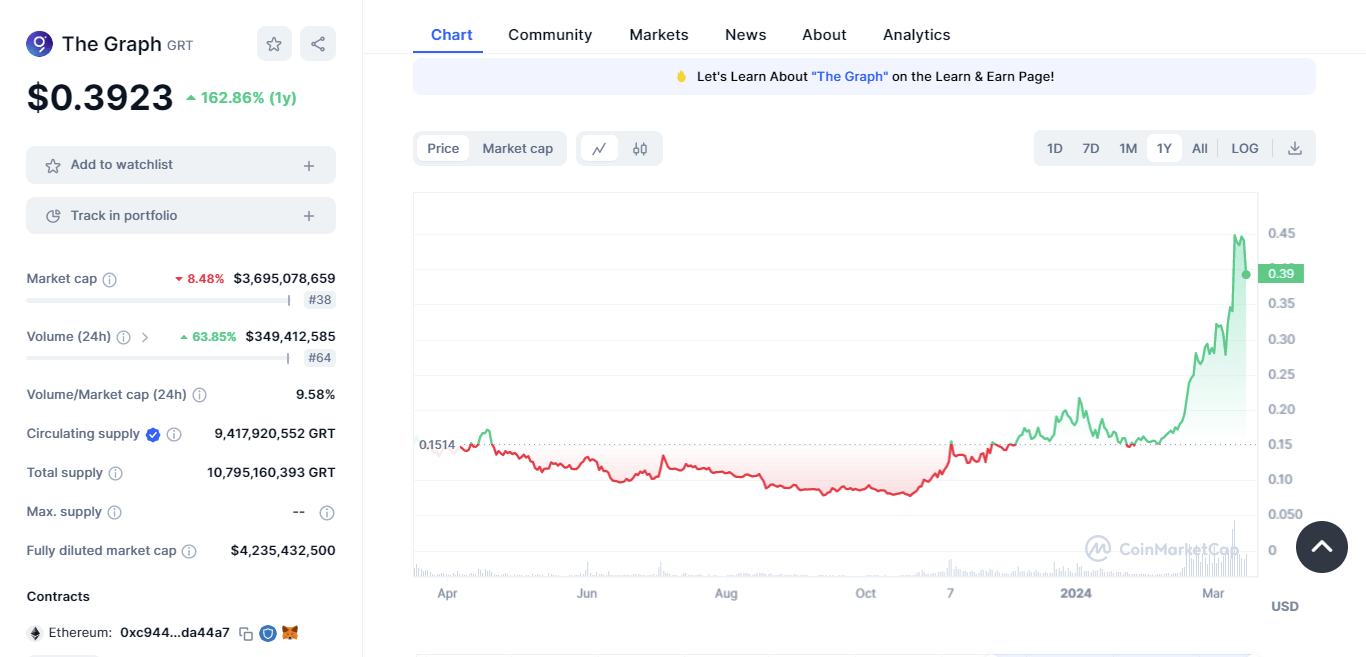Set chart range to 1D
This screenshot has height=657, width=1366.
click(x=1055, y=148)
